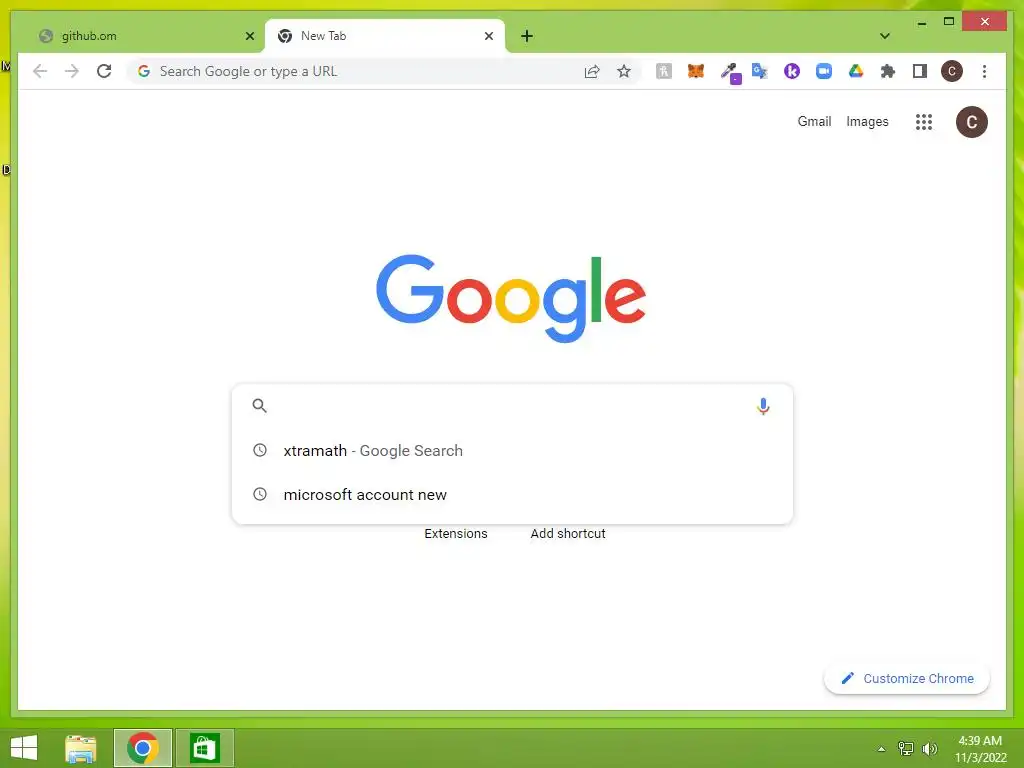Image resolution: width=1024 pixels, height=768 pixels.
Task: Click the browser back arrow
Action: (40, 71)
